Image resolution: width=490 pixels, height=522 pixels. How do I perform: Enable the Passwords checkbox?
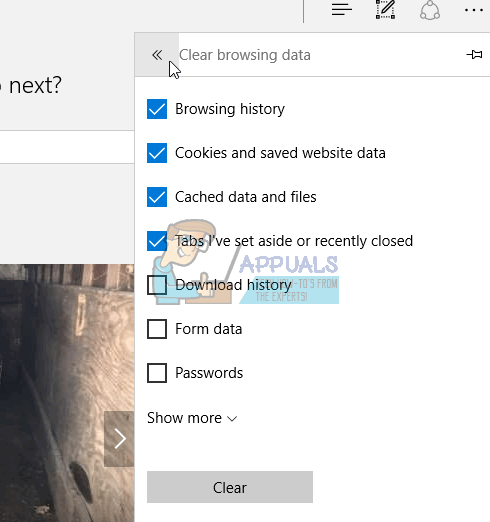click(157, 373)
